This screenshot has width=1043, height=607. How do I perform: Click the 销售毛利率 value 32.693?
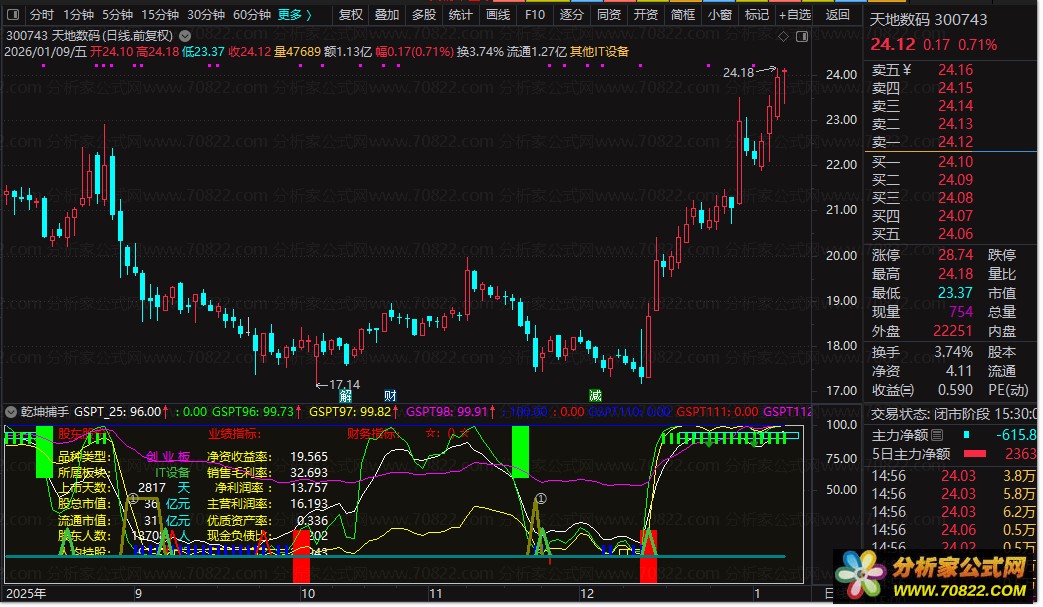point(309,473)
